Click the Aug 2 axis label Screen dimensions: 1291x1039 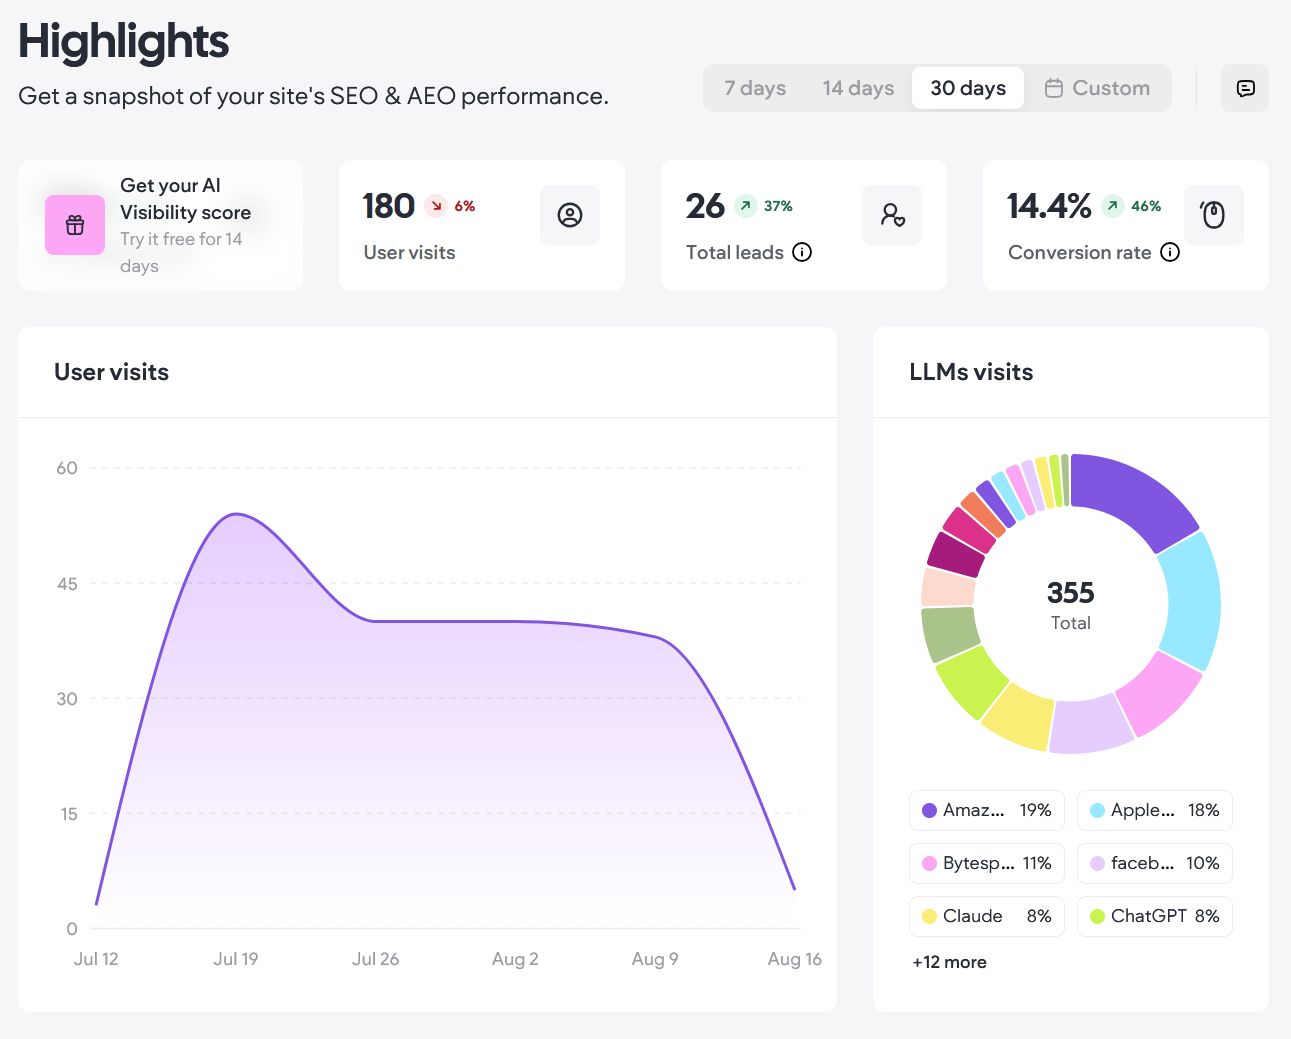click(515, 959)
